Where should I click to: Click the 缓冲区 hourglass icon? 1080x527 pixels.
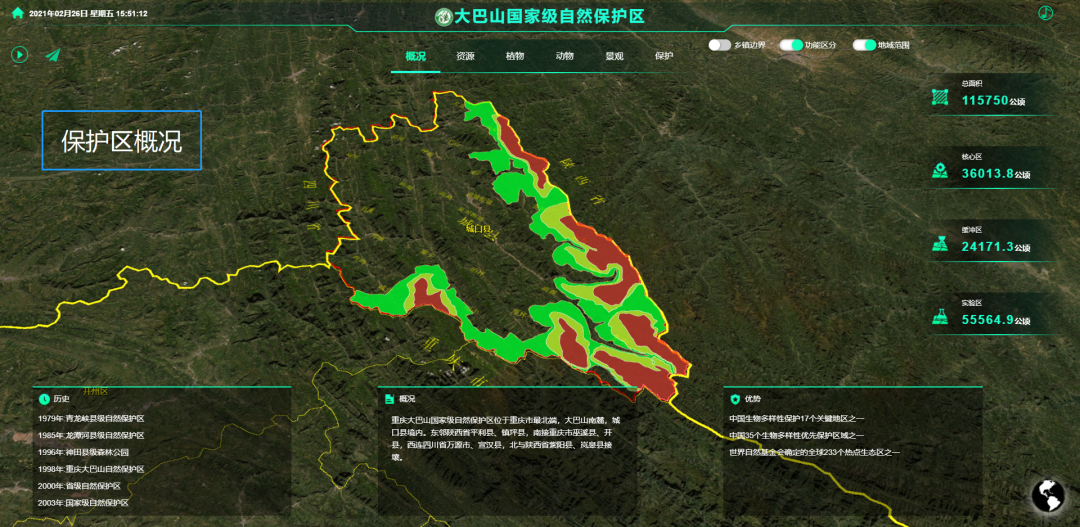pos(939,244)
